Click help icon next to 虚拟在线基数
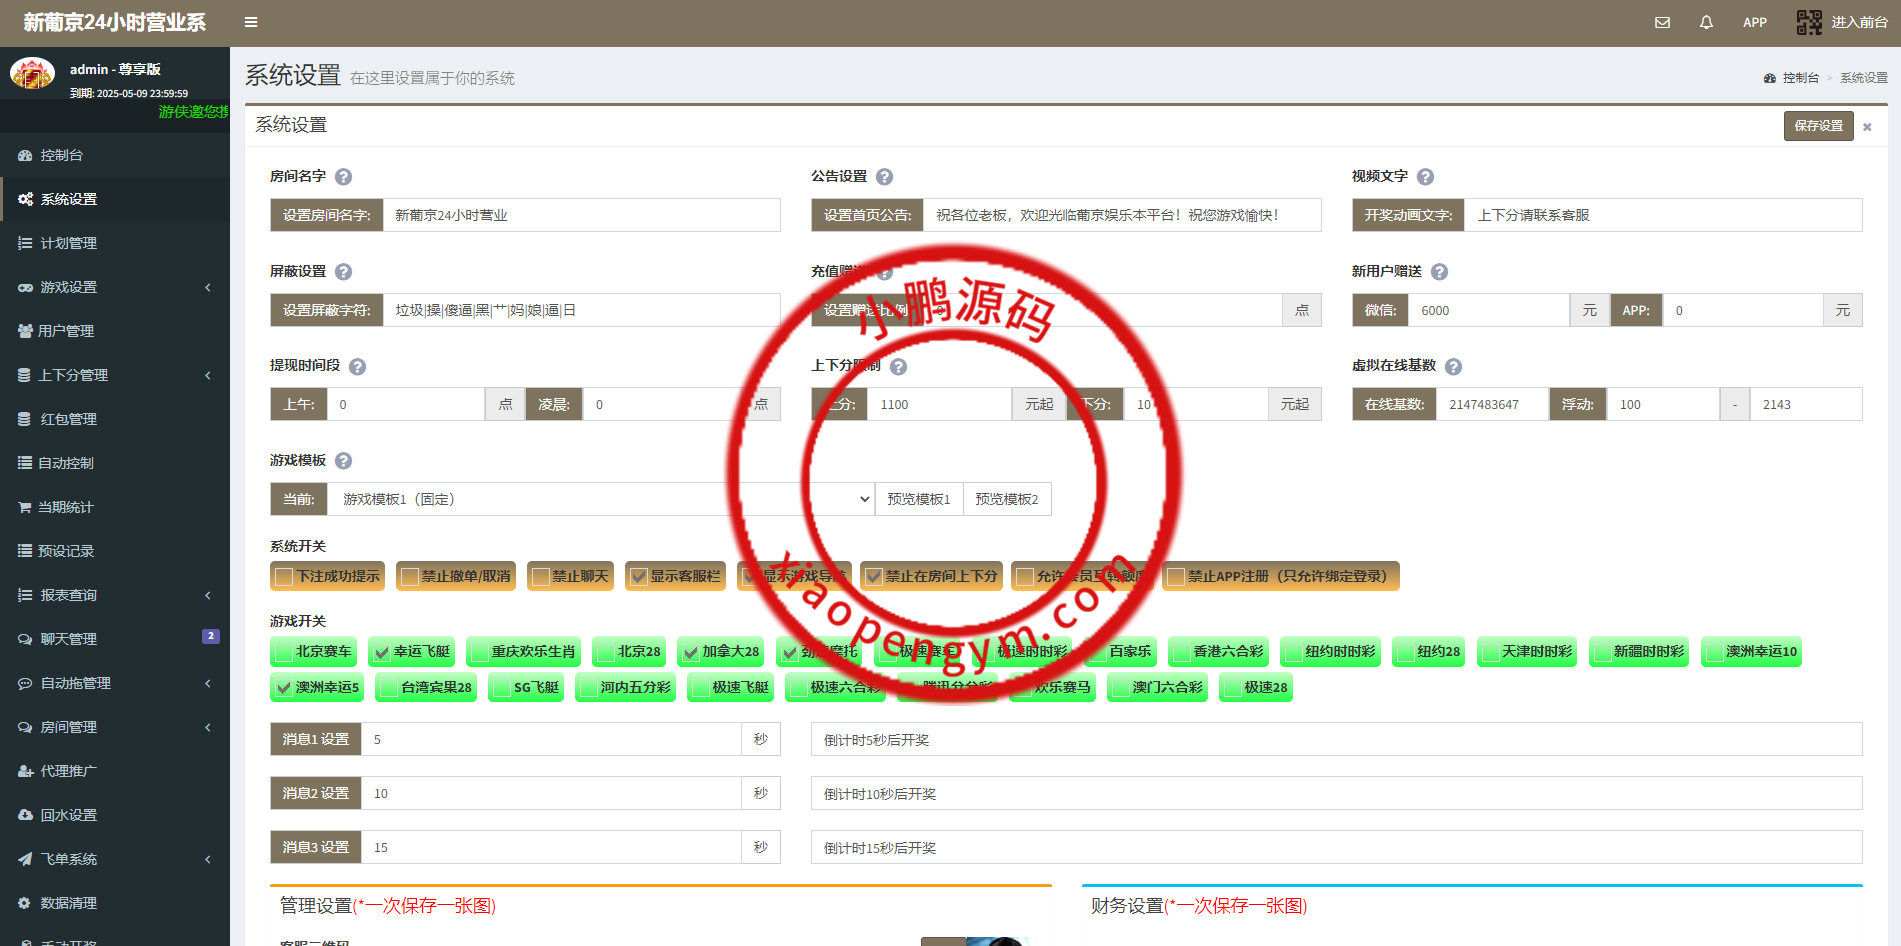1901x946 pixels. point(1453,367)
